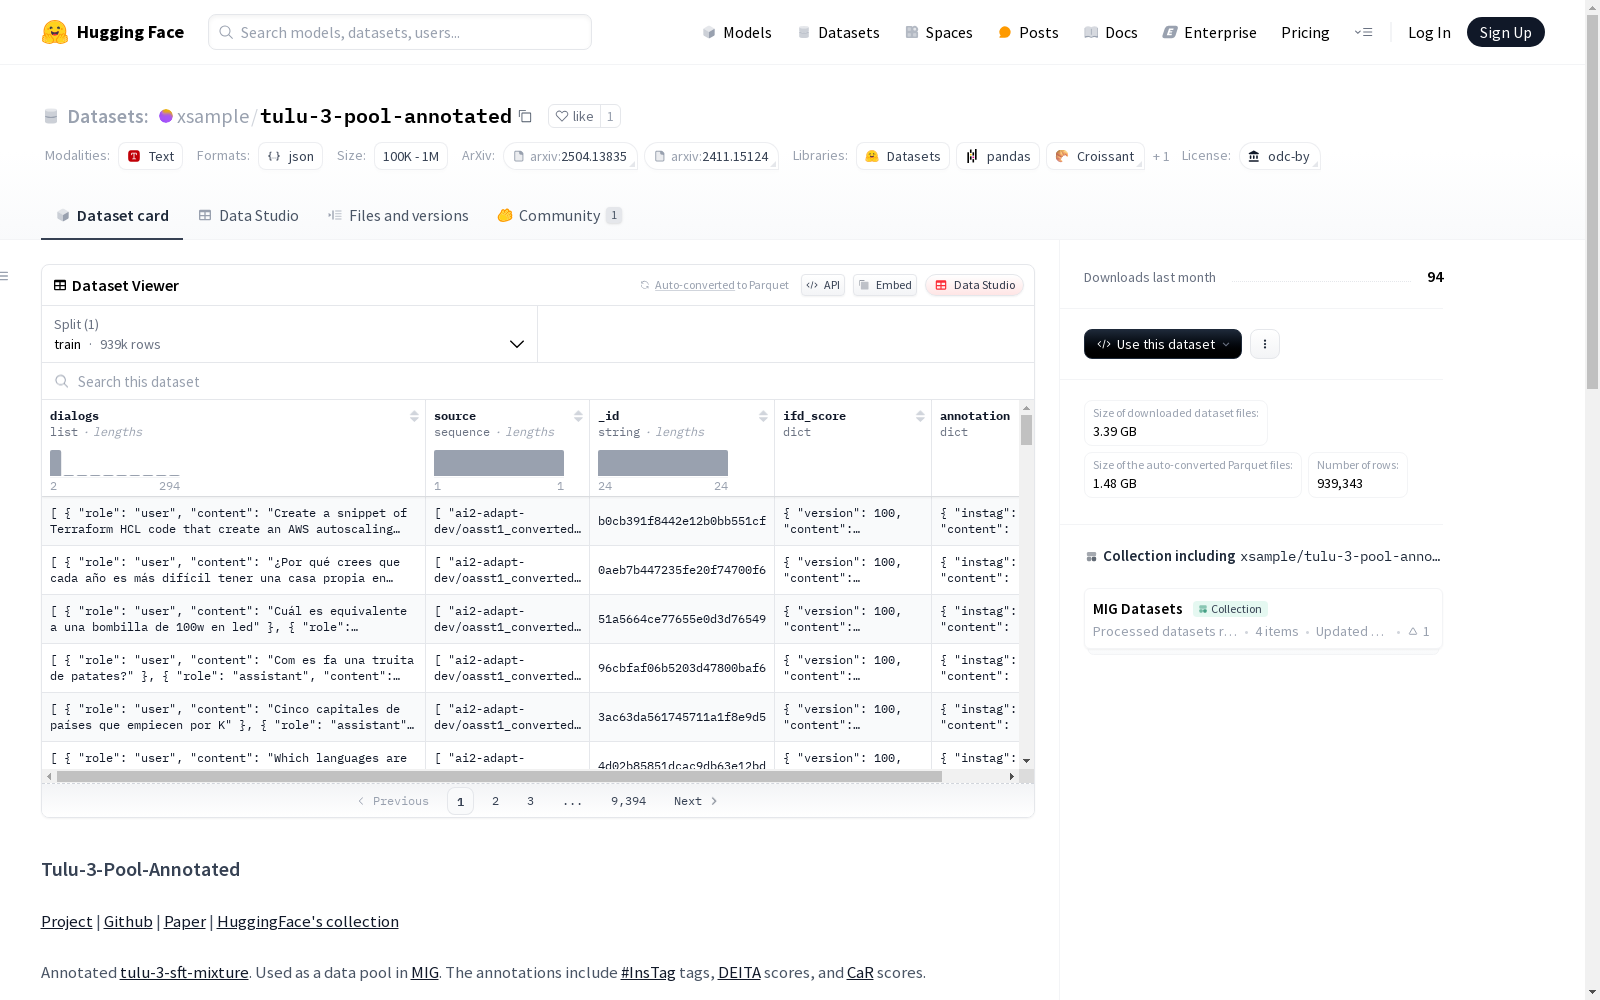
Task: Open the Use this dataset dropdown
Action: click(x=1163, y=344)
